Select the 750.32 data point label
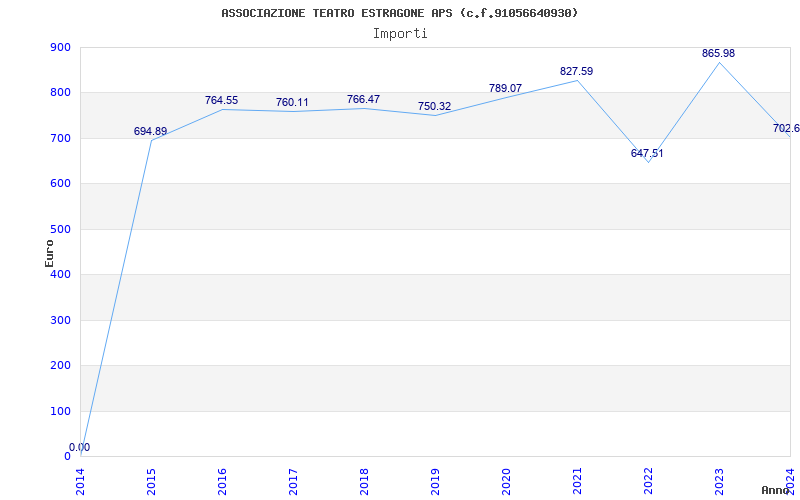This screenshot has width=800, height=500. 434,106
